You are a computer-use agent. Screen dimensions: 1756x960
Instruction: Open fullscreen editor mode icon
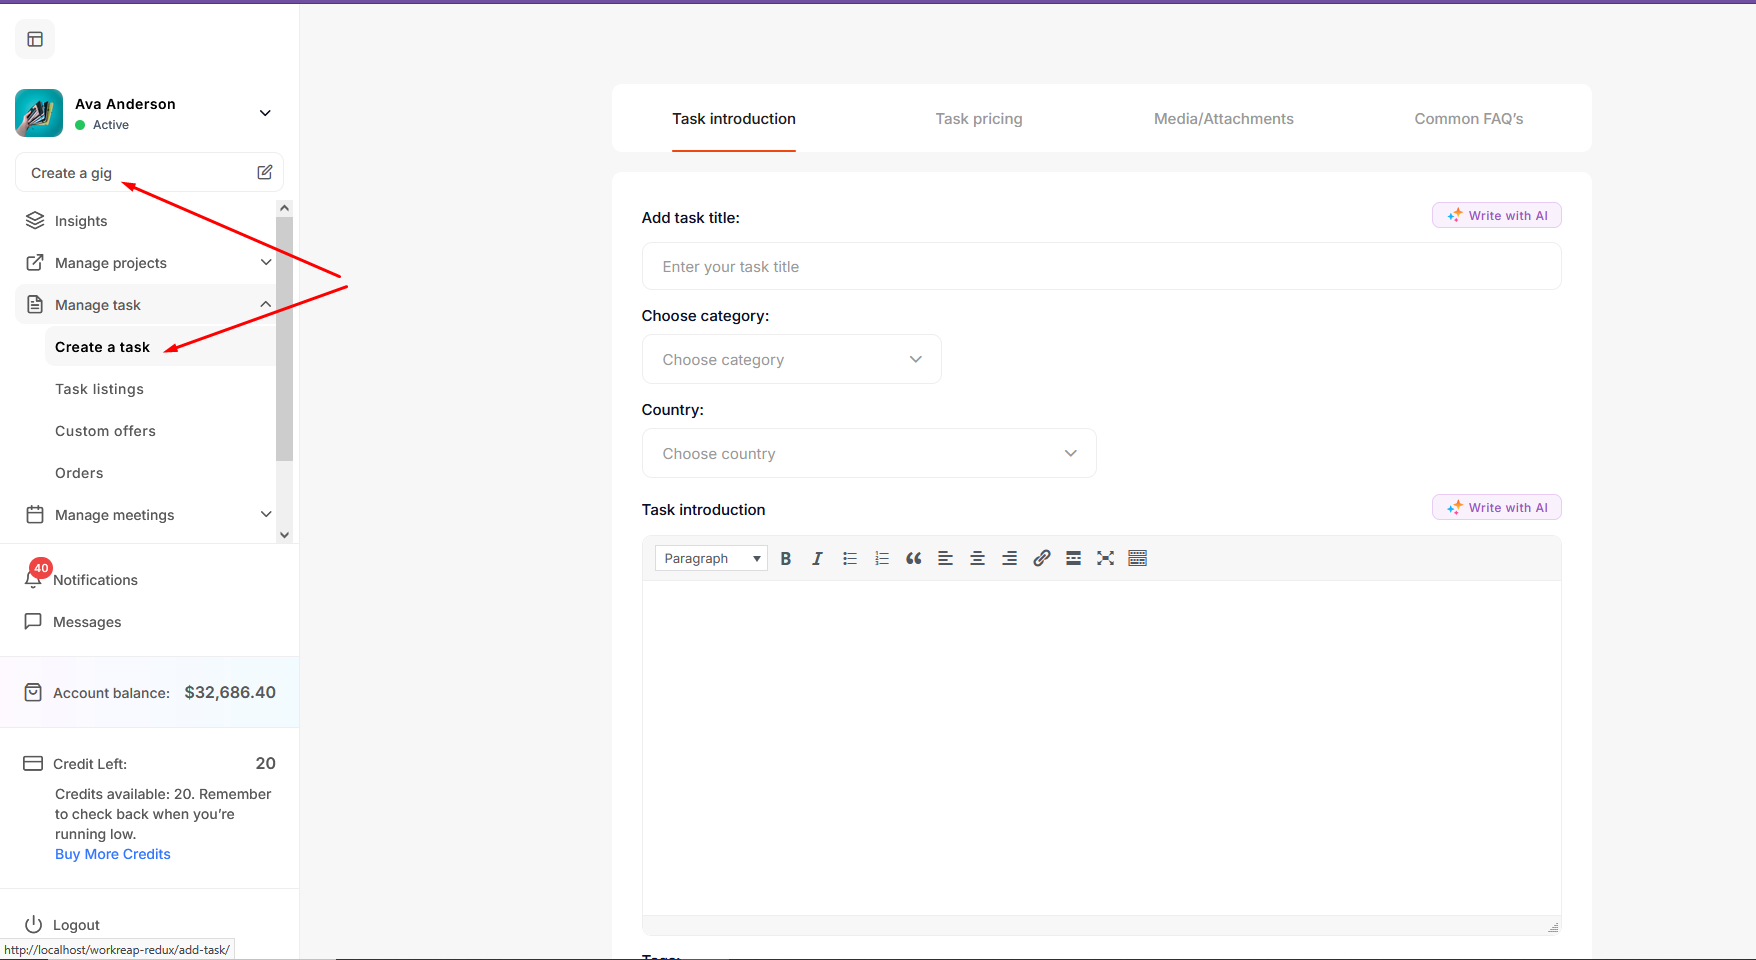[x=1105, y=559]
